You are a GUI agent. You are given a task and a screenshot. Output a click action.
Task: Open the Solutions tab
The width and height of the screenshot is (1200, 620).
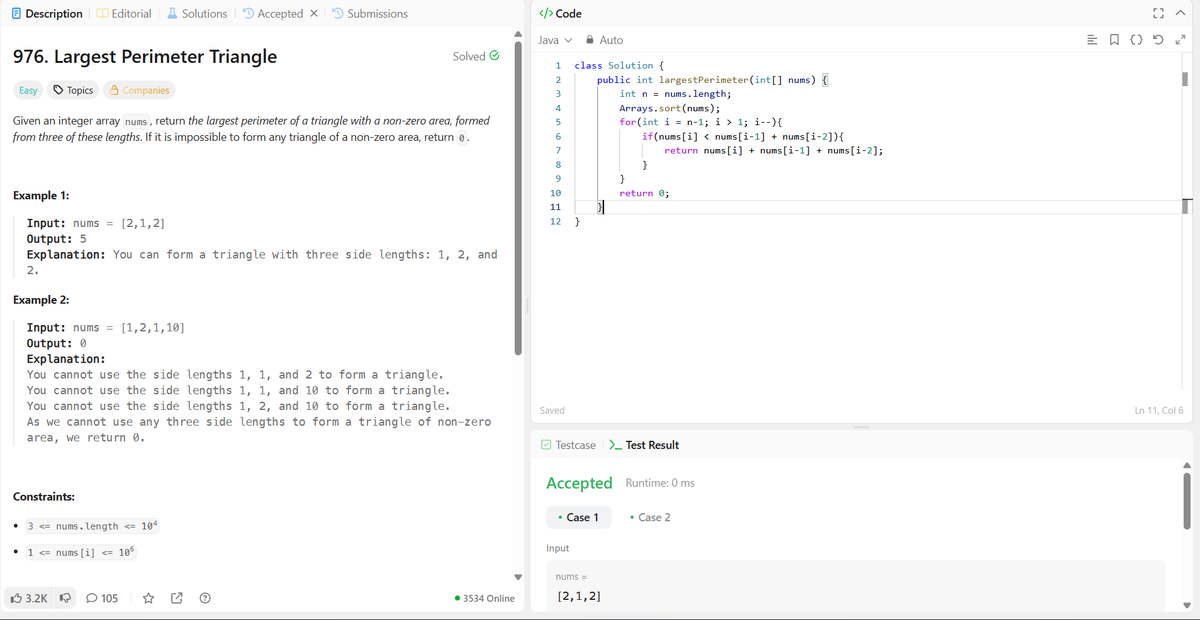tap(196, 13)
